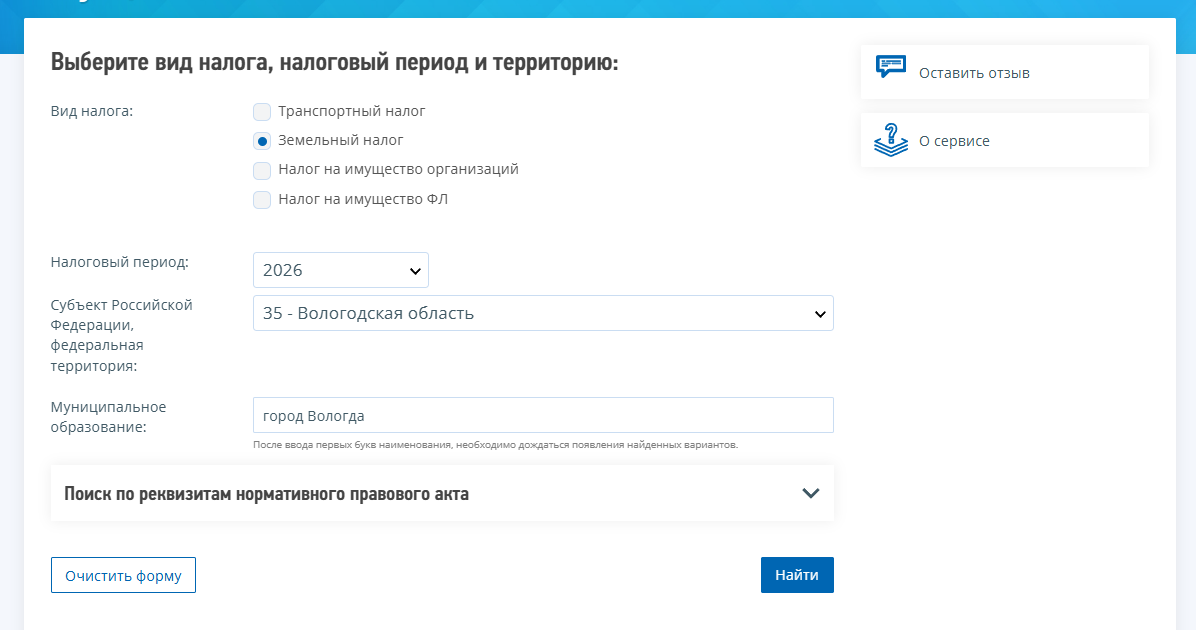Screen dimensions: 1196x630
Task: Select the Транспортный налог checkbox
Action: 262,112
